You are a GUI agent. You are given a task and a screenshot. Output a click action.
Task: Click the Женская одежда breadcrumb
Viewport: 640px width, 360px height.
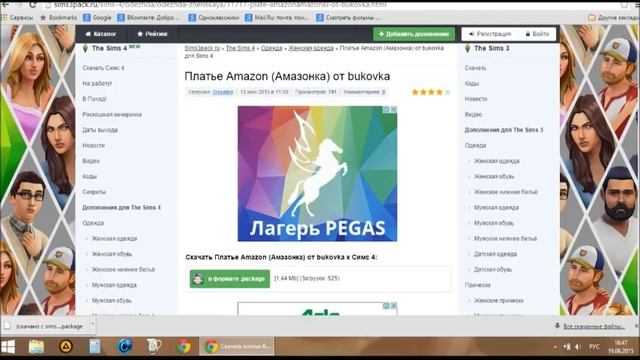(x=311, y=48)
